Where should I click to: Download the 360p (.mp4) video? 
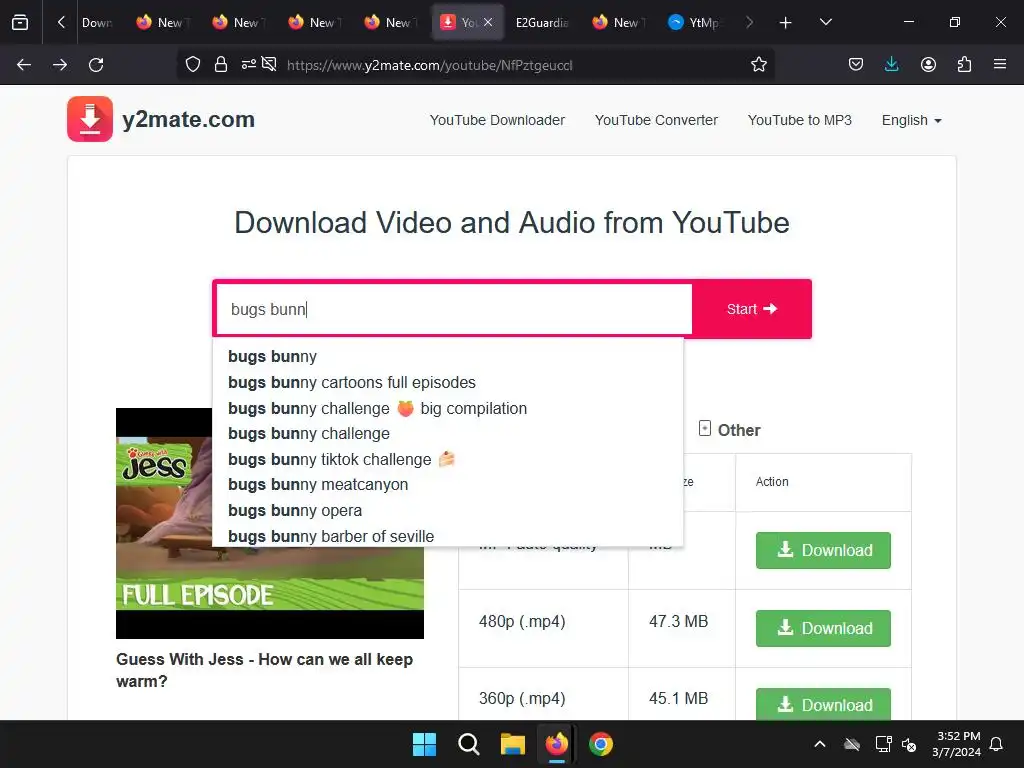823,704
